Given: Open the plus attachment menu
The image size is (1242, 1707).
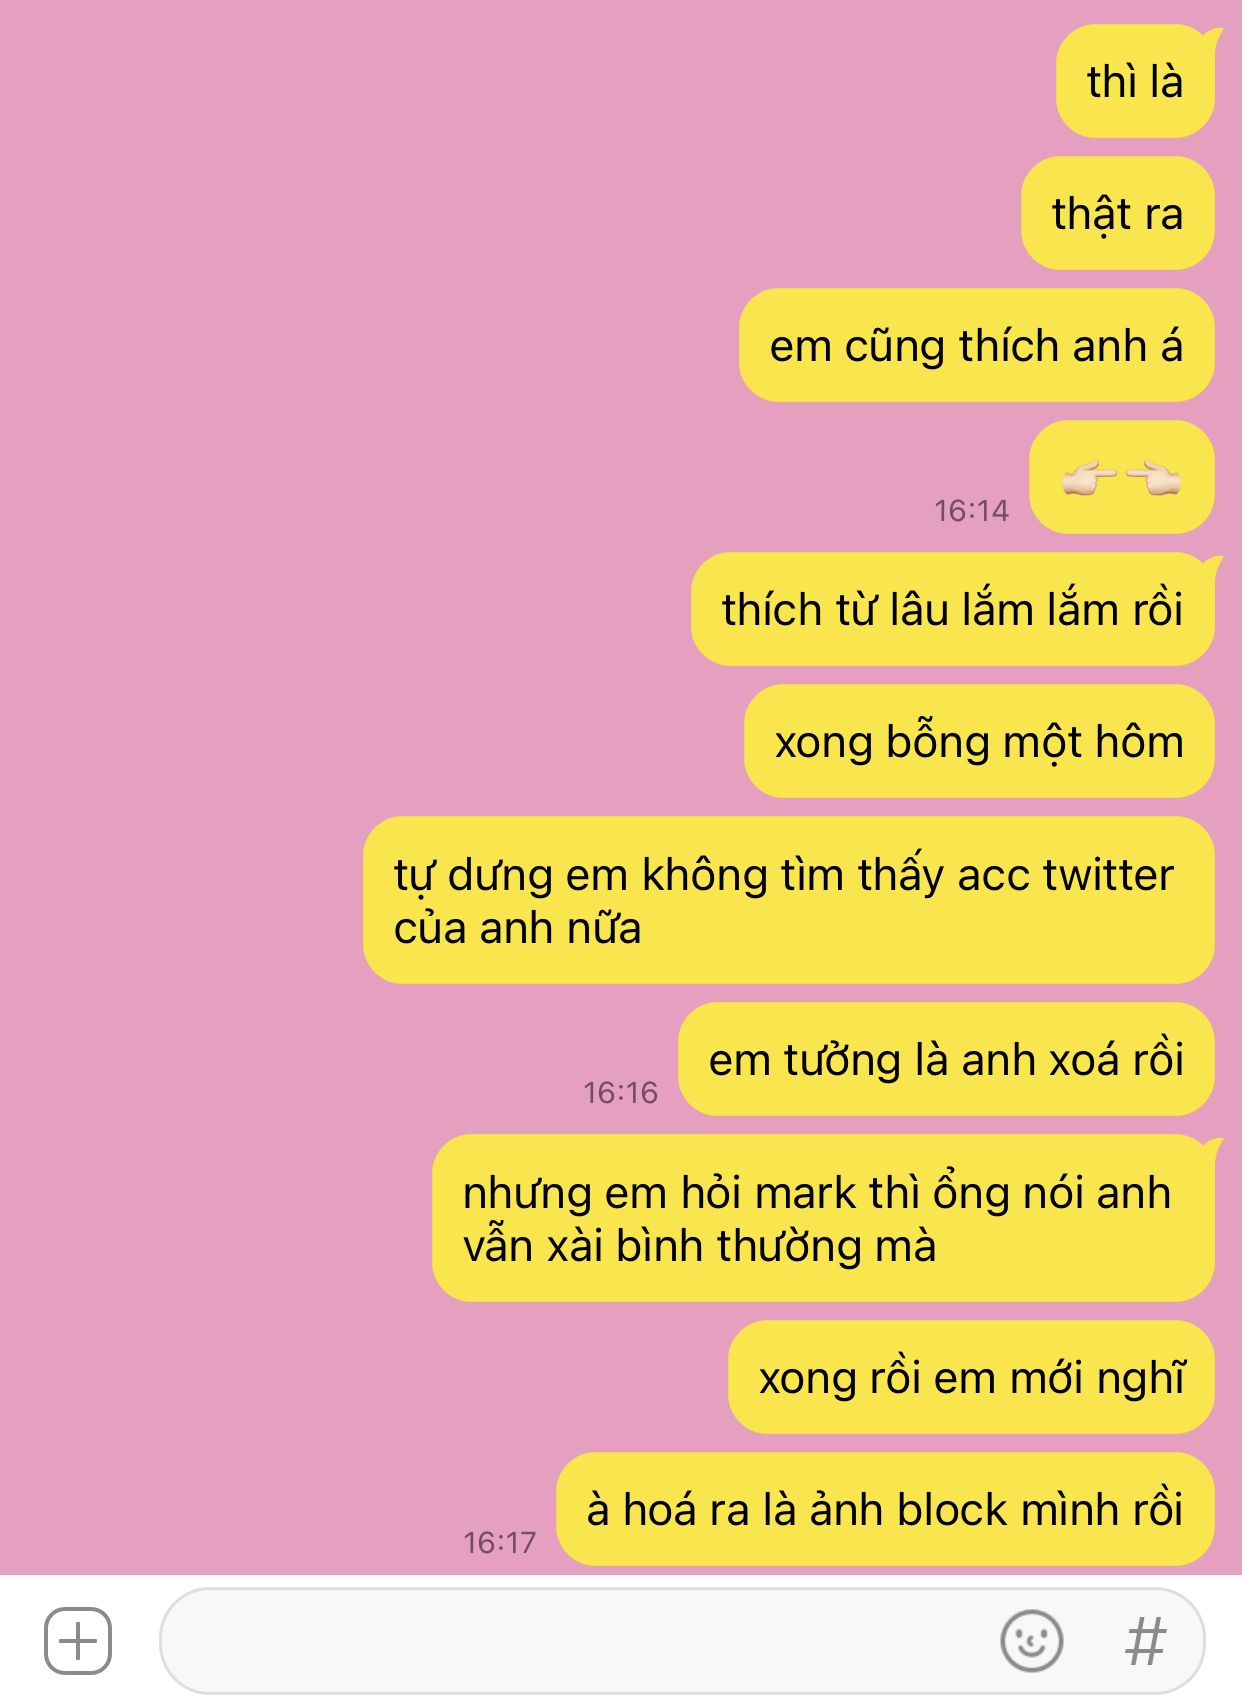Looking at the screenshot, I should point(78,1641).
